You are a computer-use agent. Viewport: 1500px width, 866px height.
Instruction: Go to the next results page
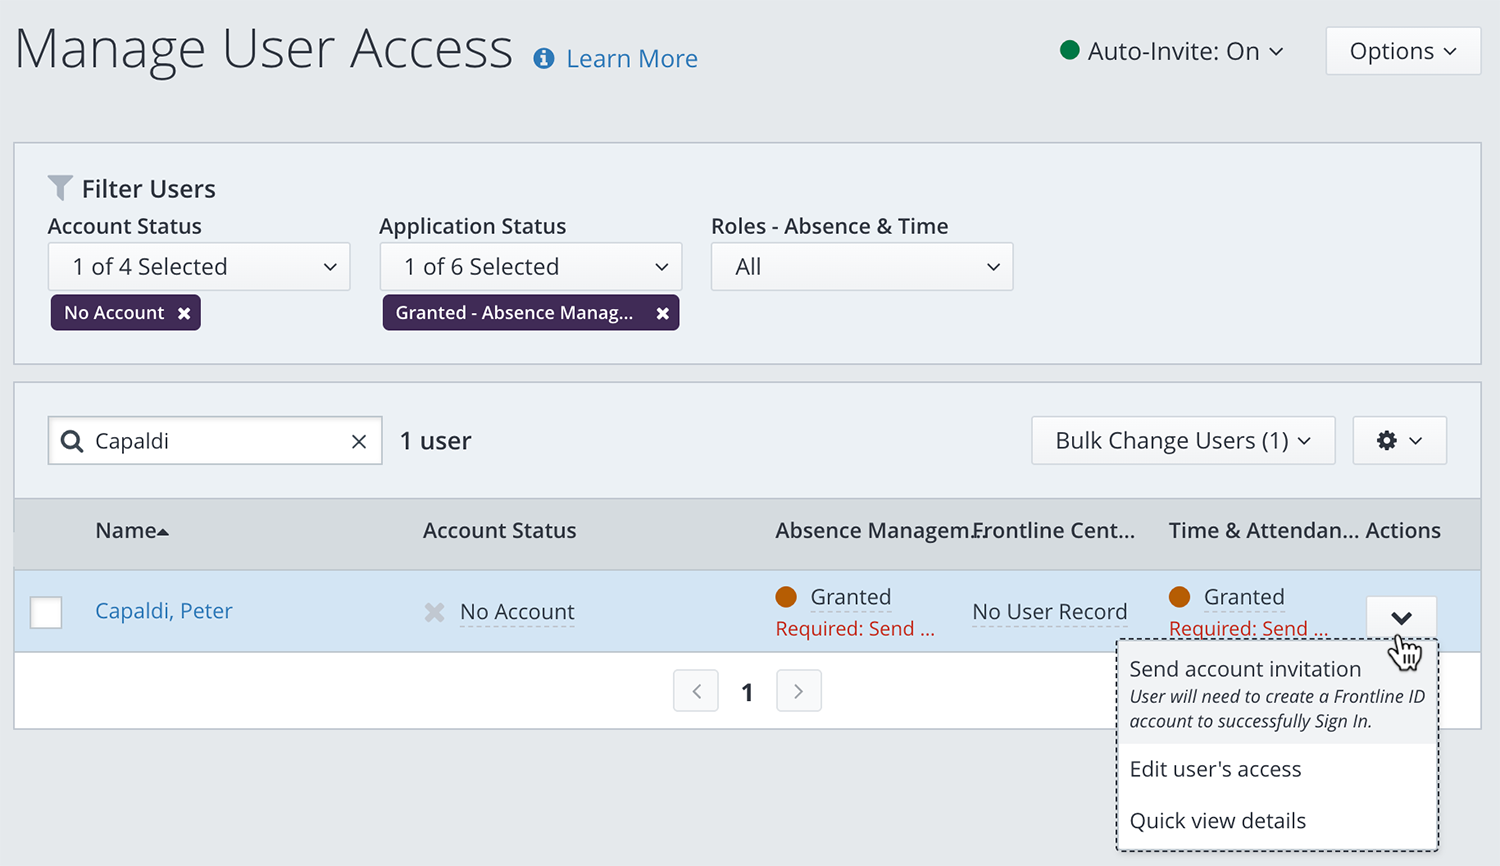click(798, 691)
